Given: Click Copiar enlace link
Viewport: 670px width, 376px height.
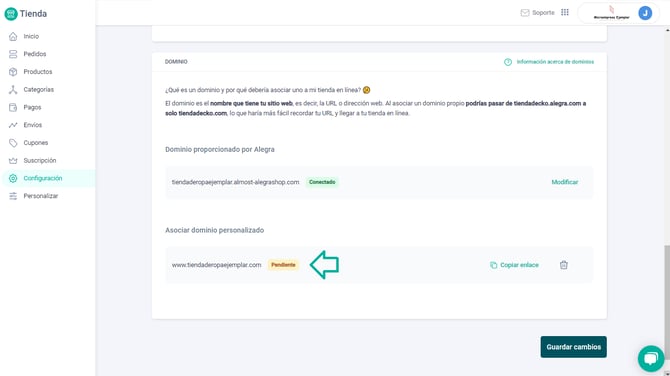Looking at the screenshot, I should coord(519,265).
